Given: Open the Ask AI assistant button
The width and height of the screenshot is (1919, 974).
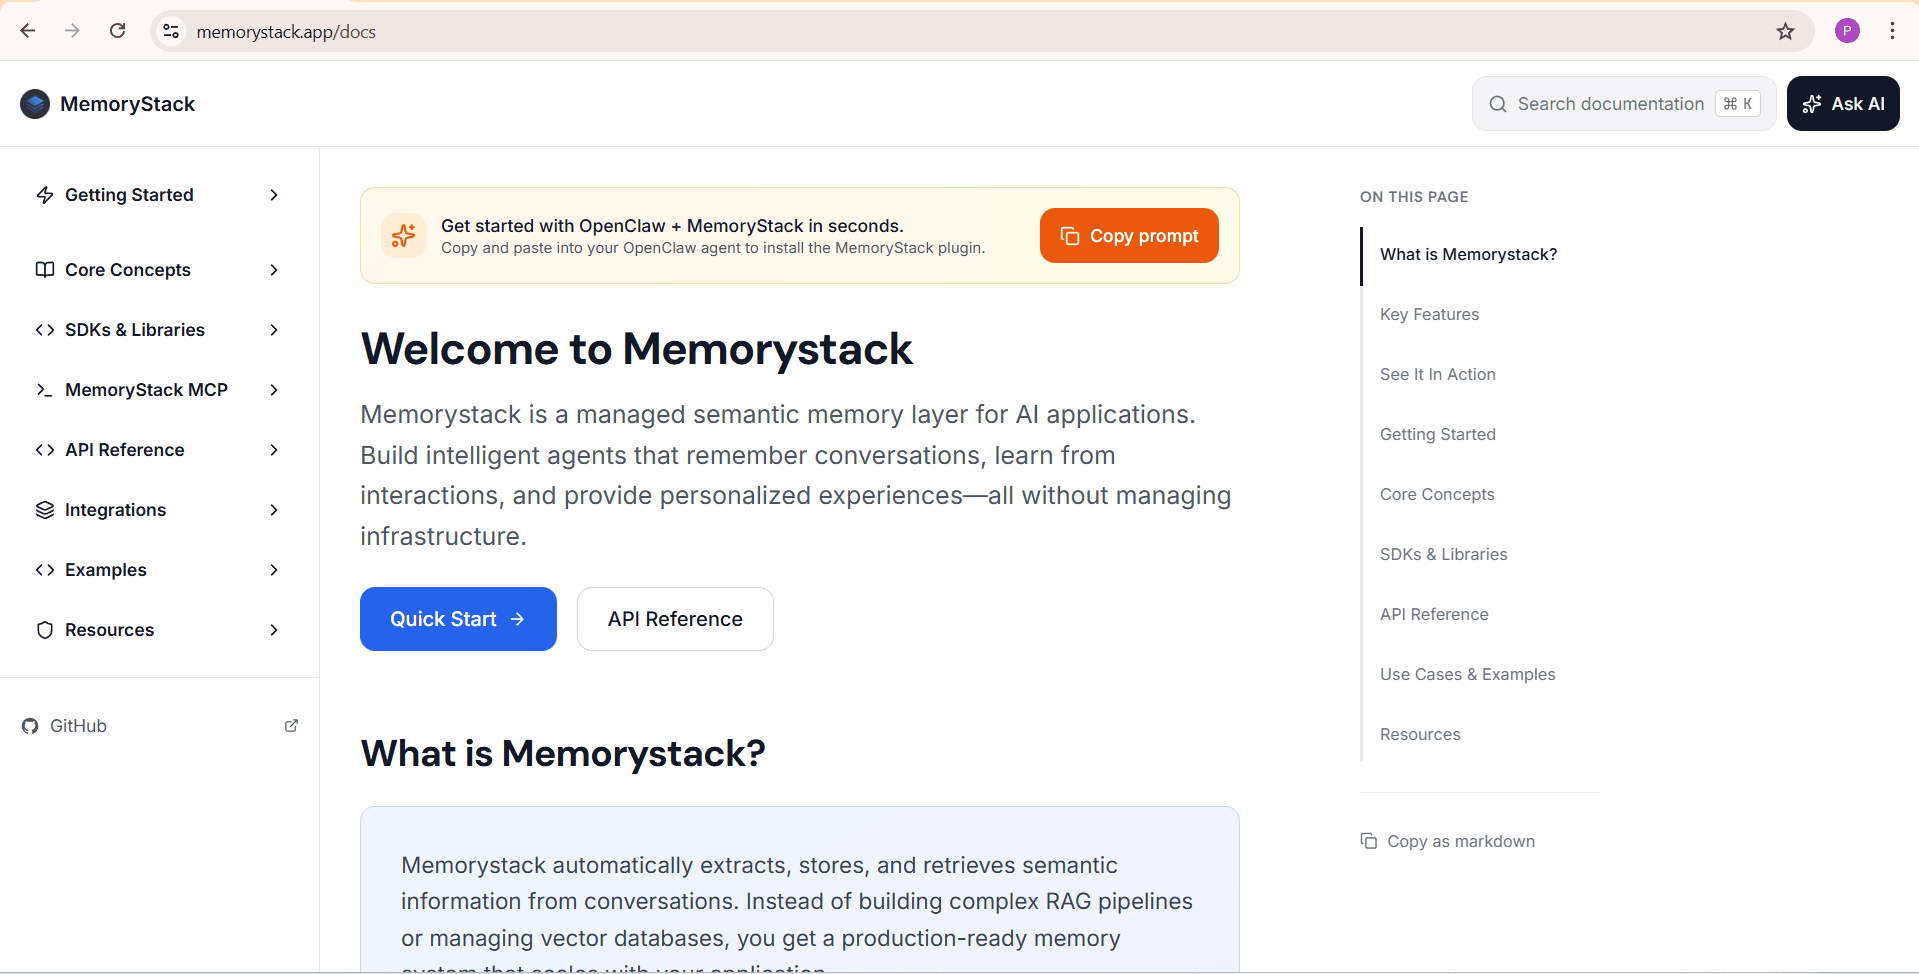Looking at the screenshot, I should [x=1843, y=104].
